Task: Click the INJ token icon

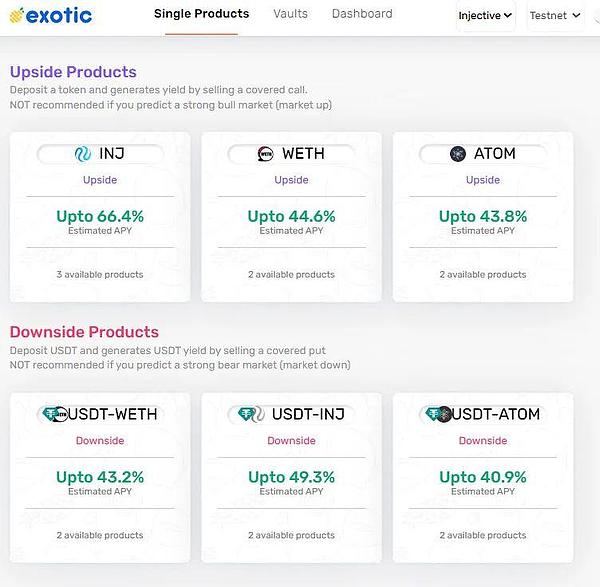Action: (83, 154)
